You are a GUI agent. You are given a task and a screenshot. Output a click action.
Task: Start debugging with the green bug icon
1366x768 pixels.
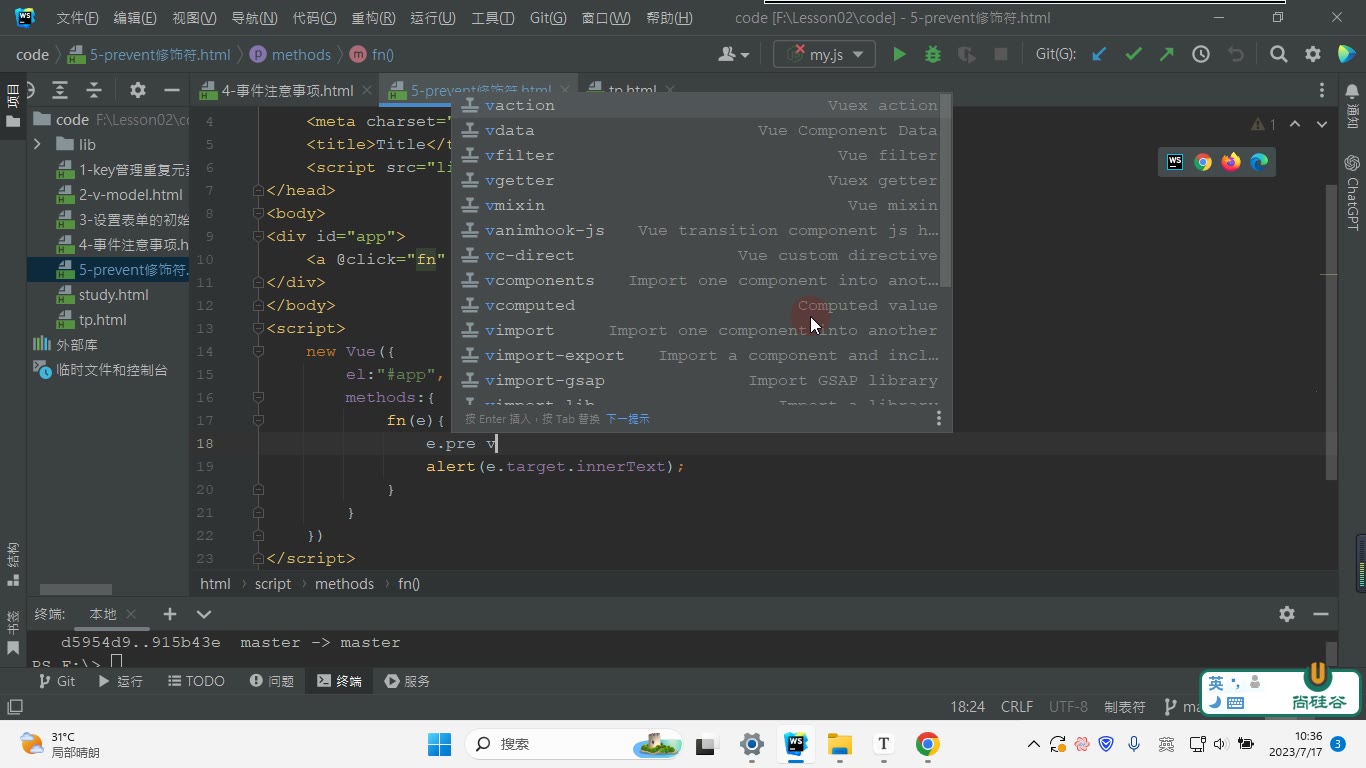tap(933, 55)
